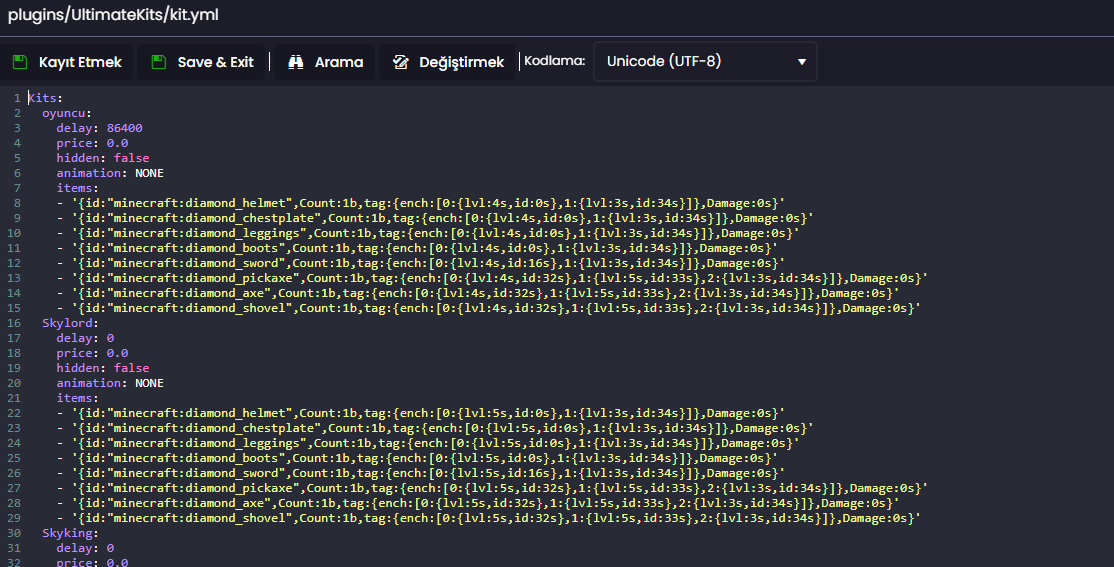Click delay: 0 on line 31
The height and width of the screenshot is (567, 1114).
coord(85,548)
